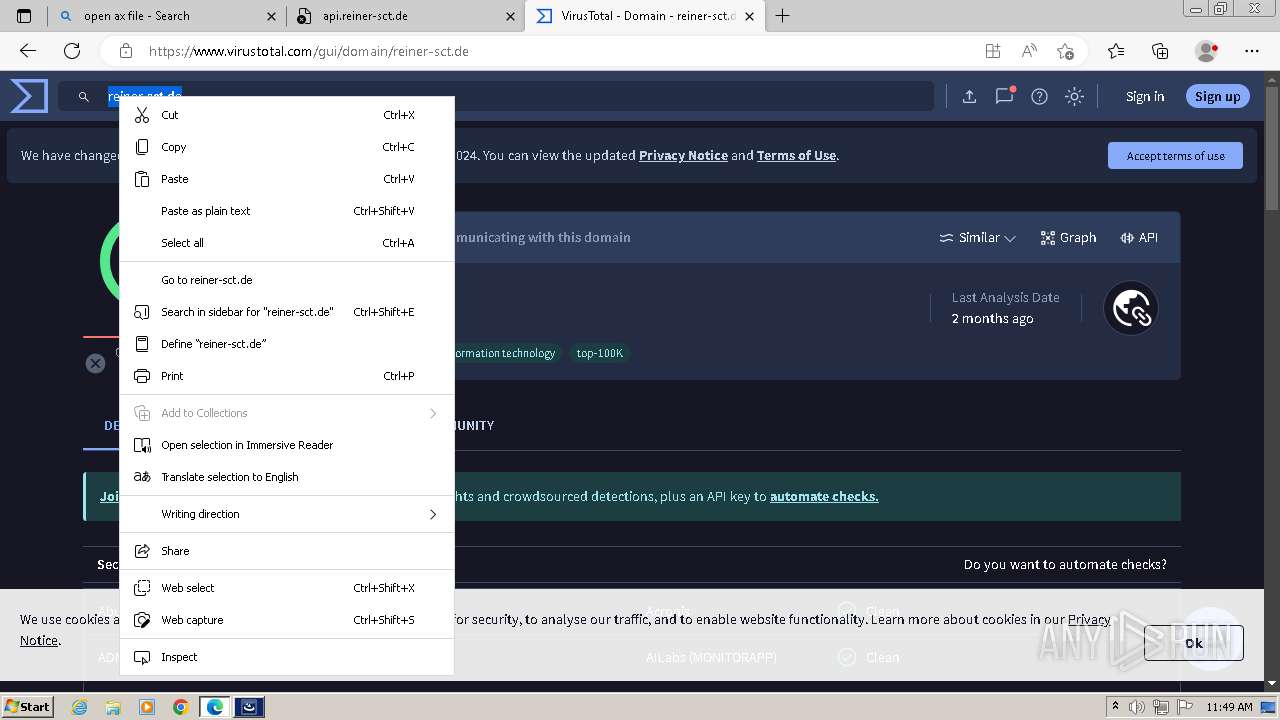Image resolution: width=1280 pixels, height=720 pixels.
Task: Accept cookies with the Ok button
Action: point(1194,643)
